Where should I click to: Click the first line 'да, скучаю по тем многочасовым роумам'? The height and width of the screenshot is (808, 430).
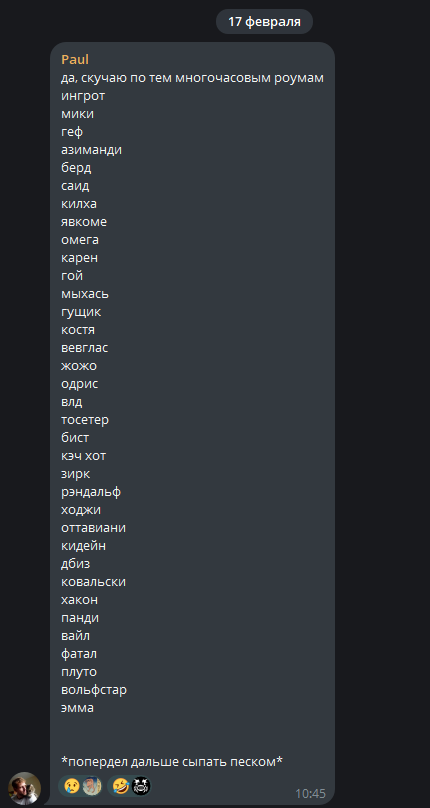192,78
